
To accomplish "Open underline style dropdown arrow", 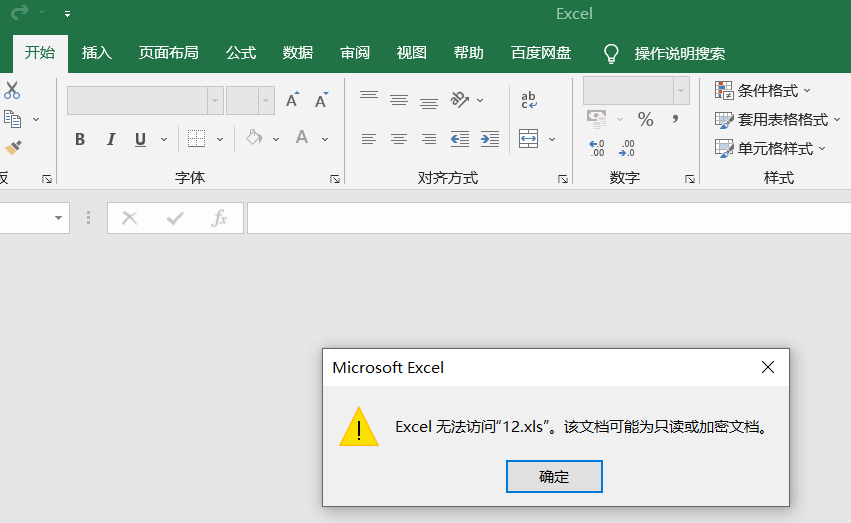I will pos(164,139).
